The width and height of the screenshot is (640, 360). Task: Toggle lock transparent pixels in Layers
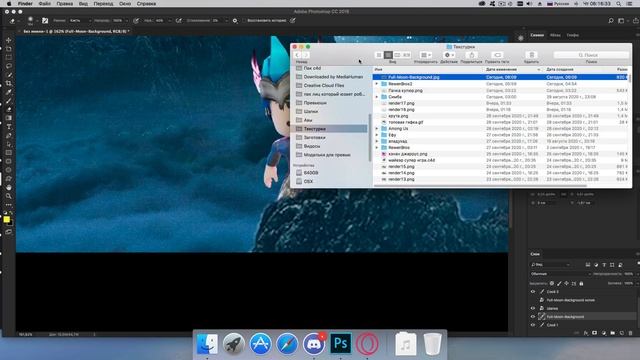(x=552, y=283)
